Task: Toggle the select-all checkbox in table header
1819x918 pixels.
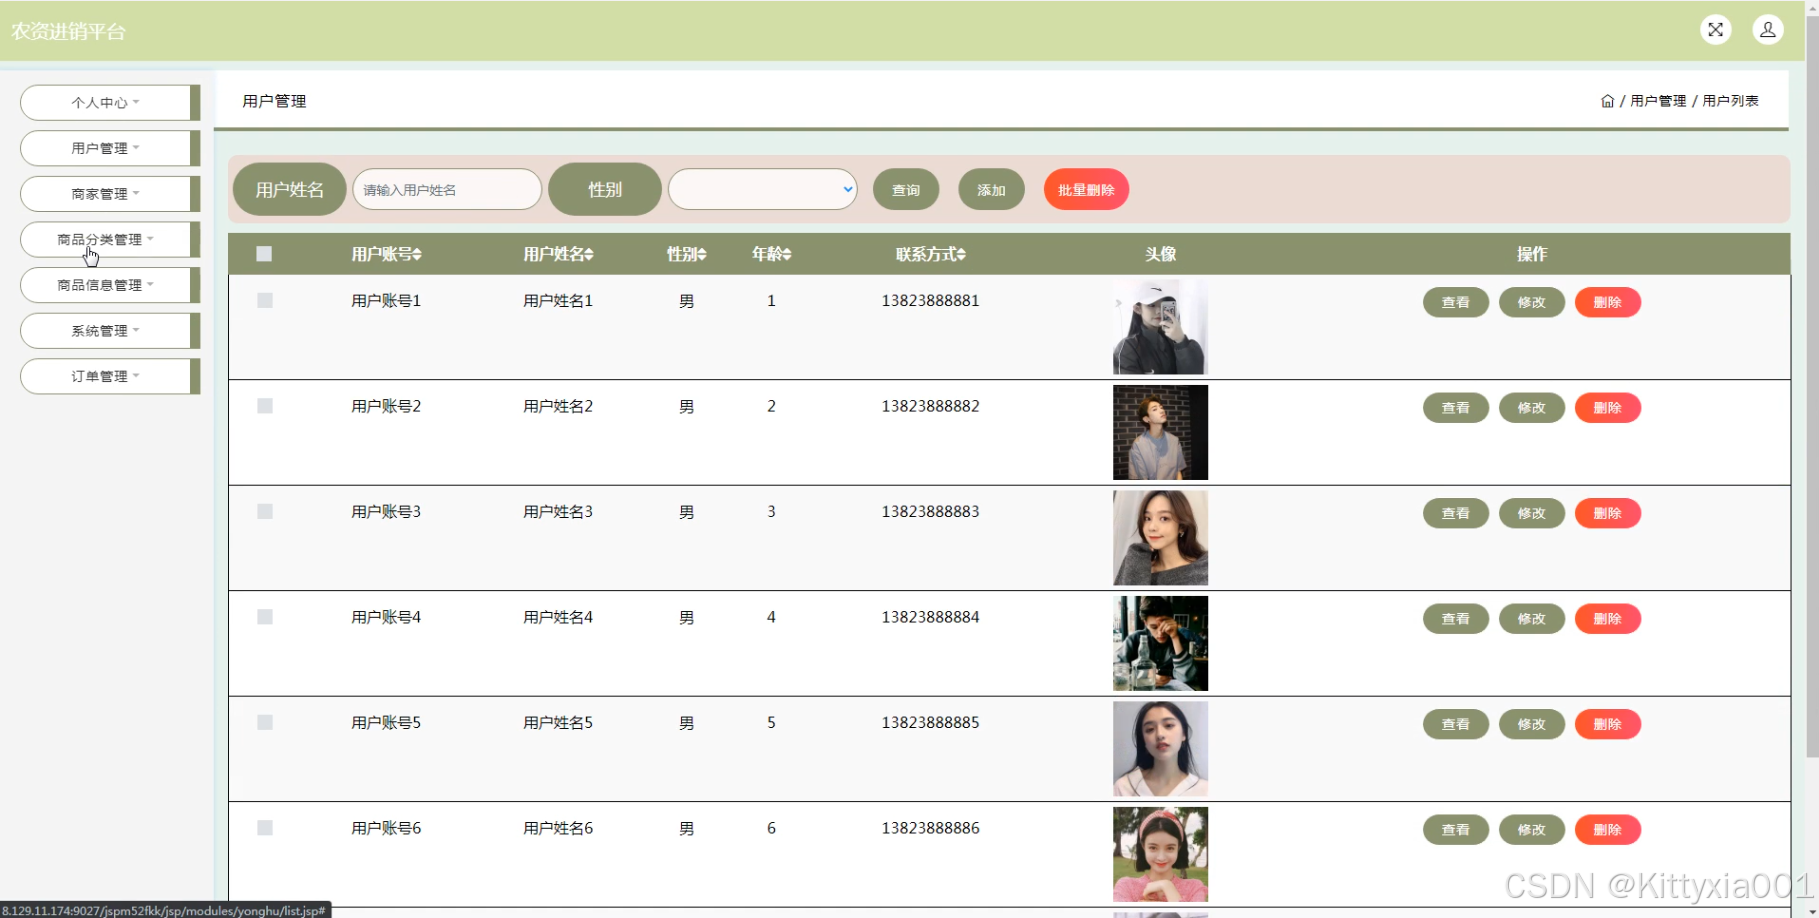Action: [x=264, y=254]
